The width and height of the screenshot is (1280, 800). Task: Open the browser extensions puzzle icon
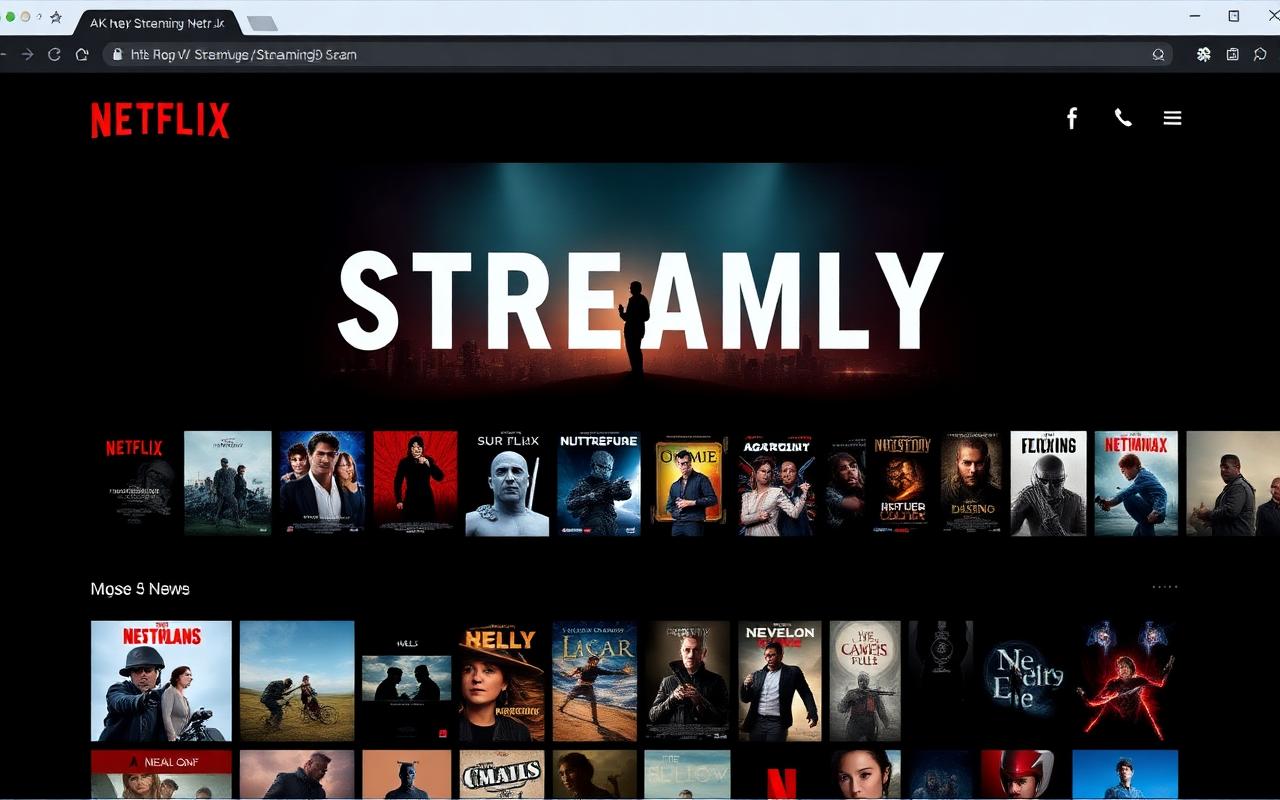pyautogui.click(x=1204, y=55)
